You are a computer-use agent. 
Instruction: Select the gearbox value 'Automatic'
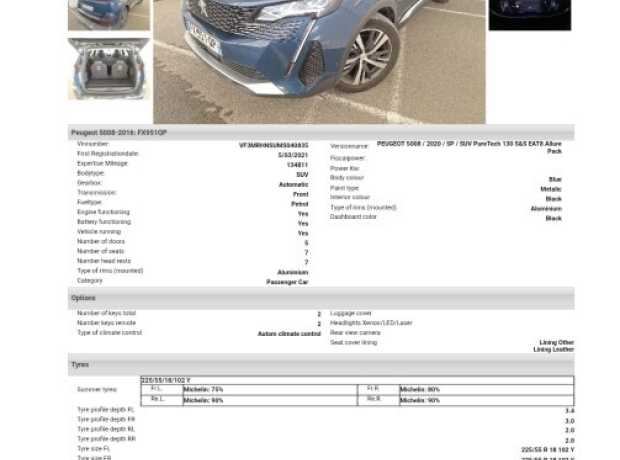coord(293,184)
